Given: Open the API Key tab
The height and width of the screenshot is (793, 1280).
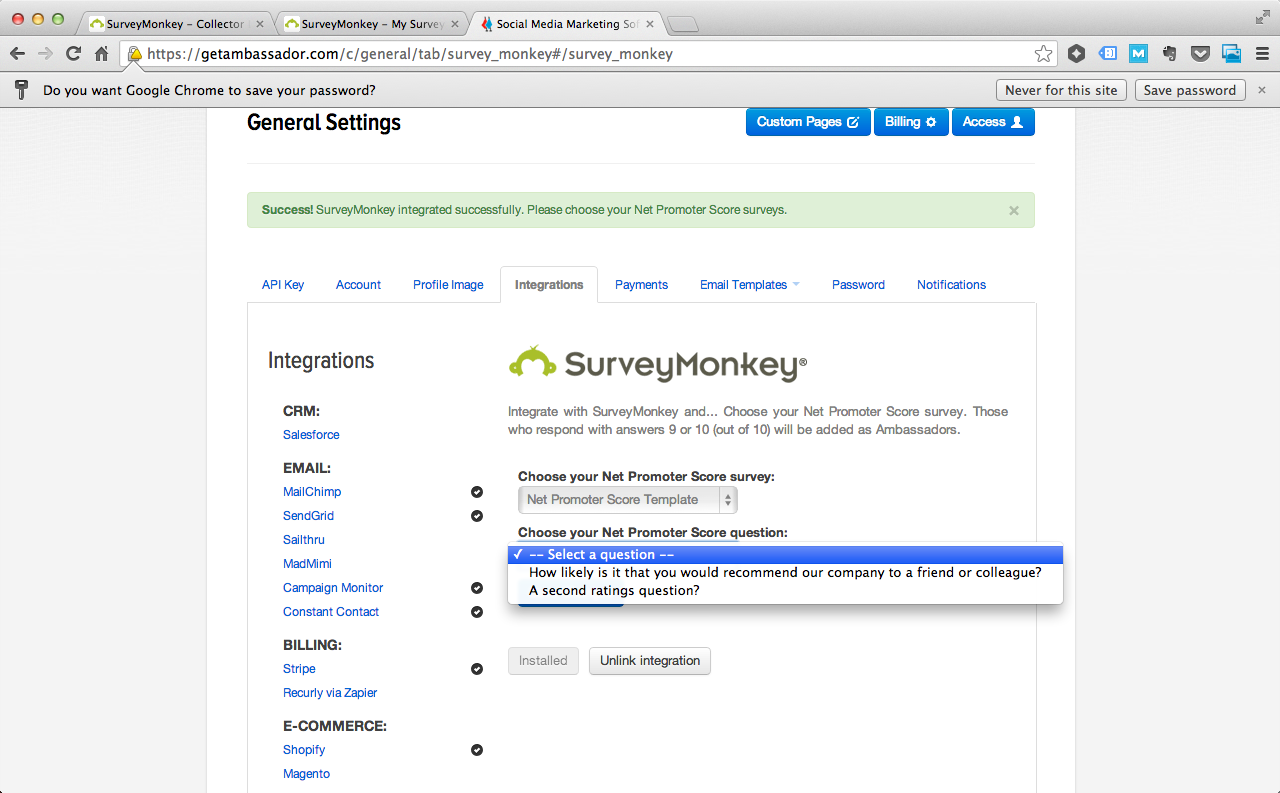Looking at the screenshot, I should click(x=283, y=285).
